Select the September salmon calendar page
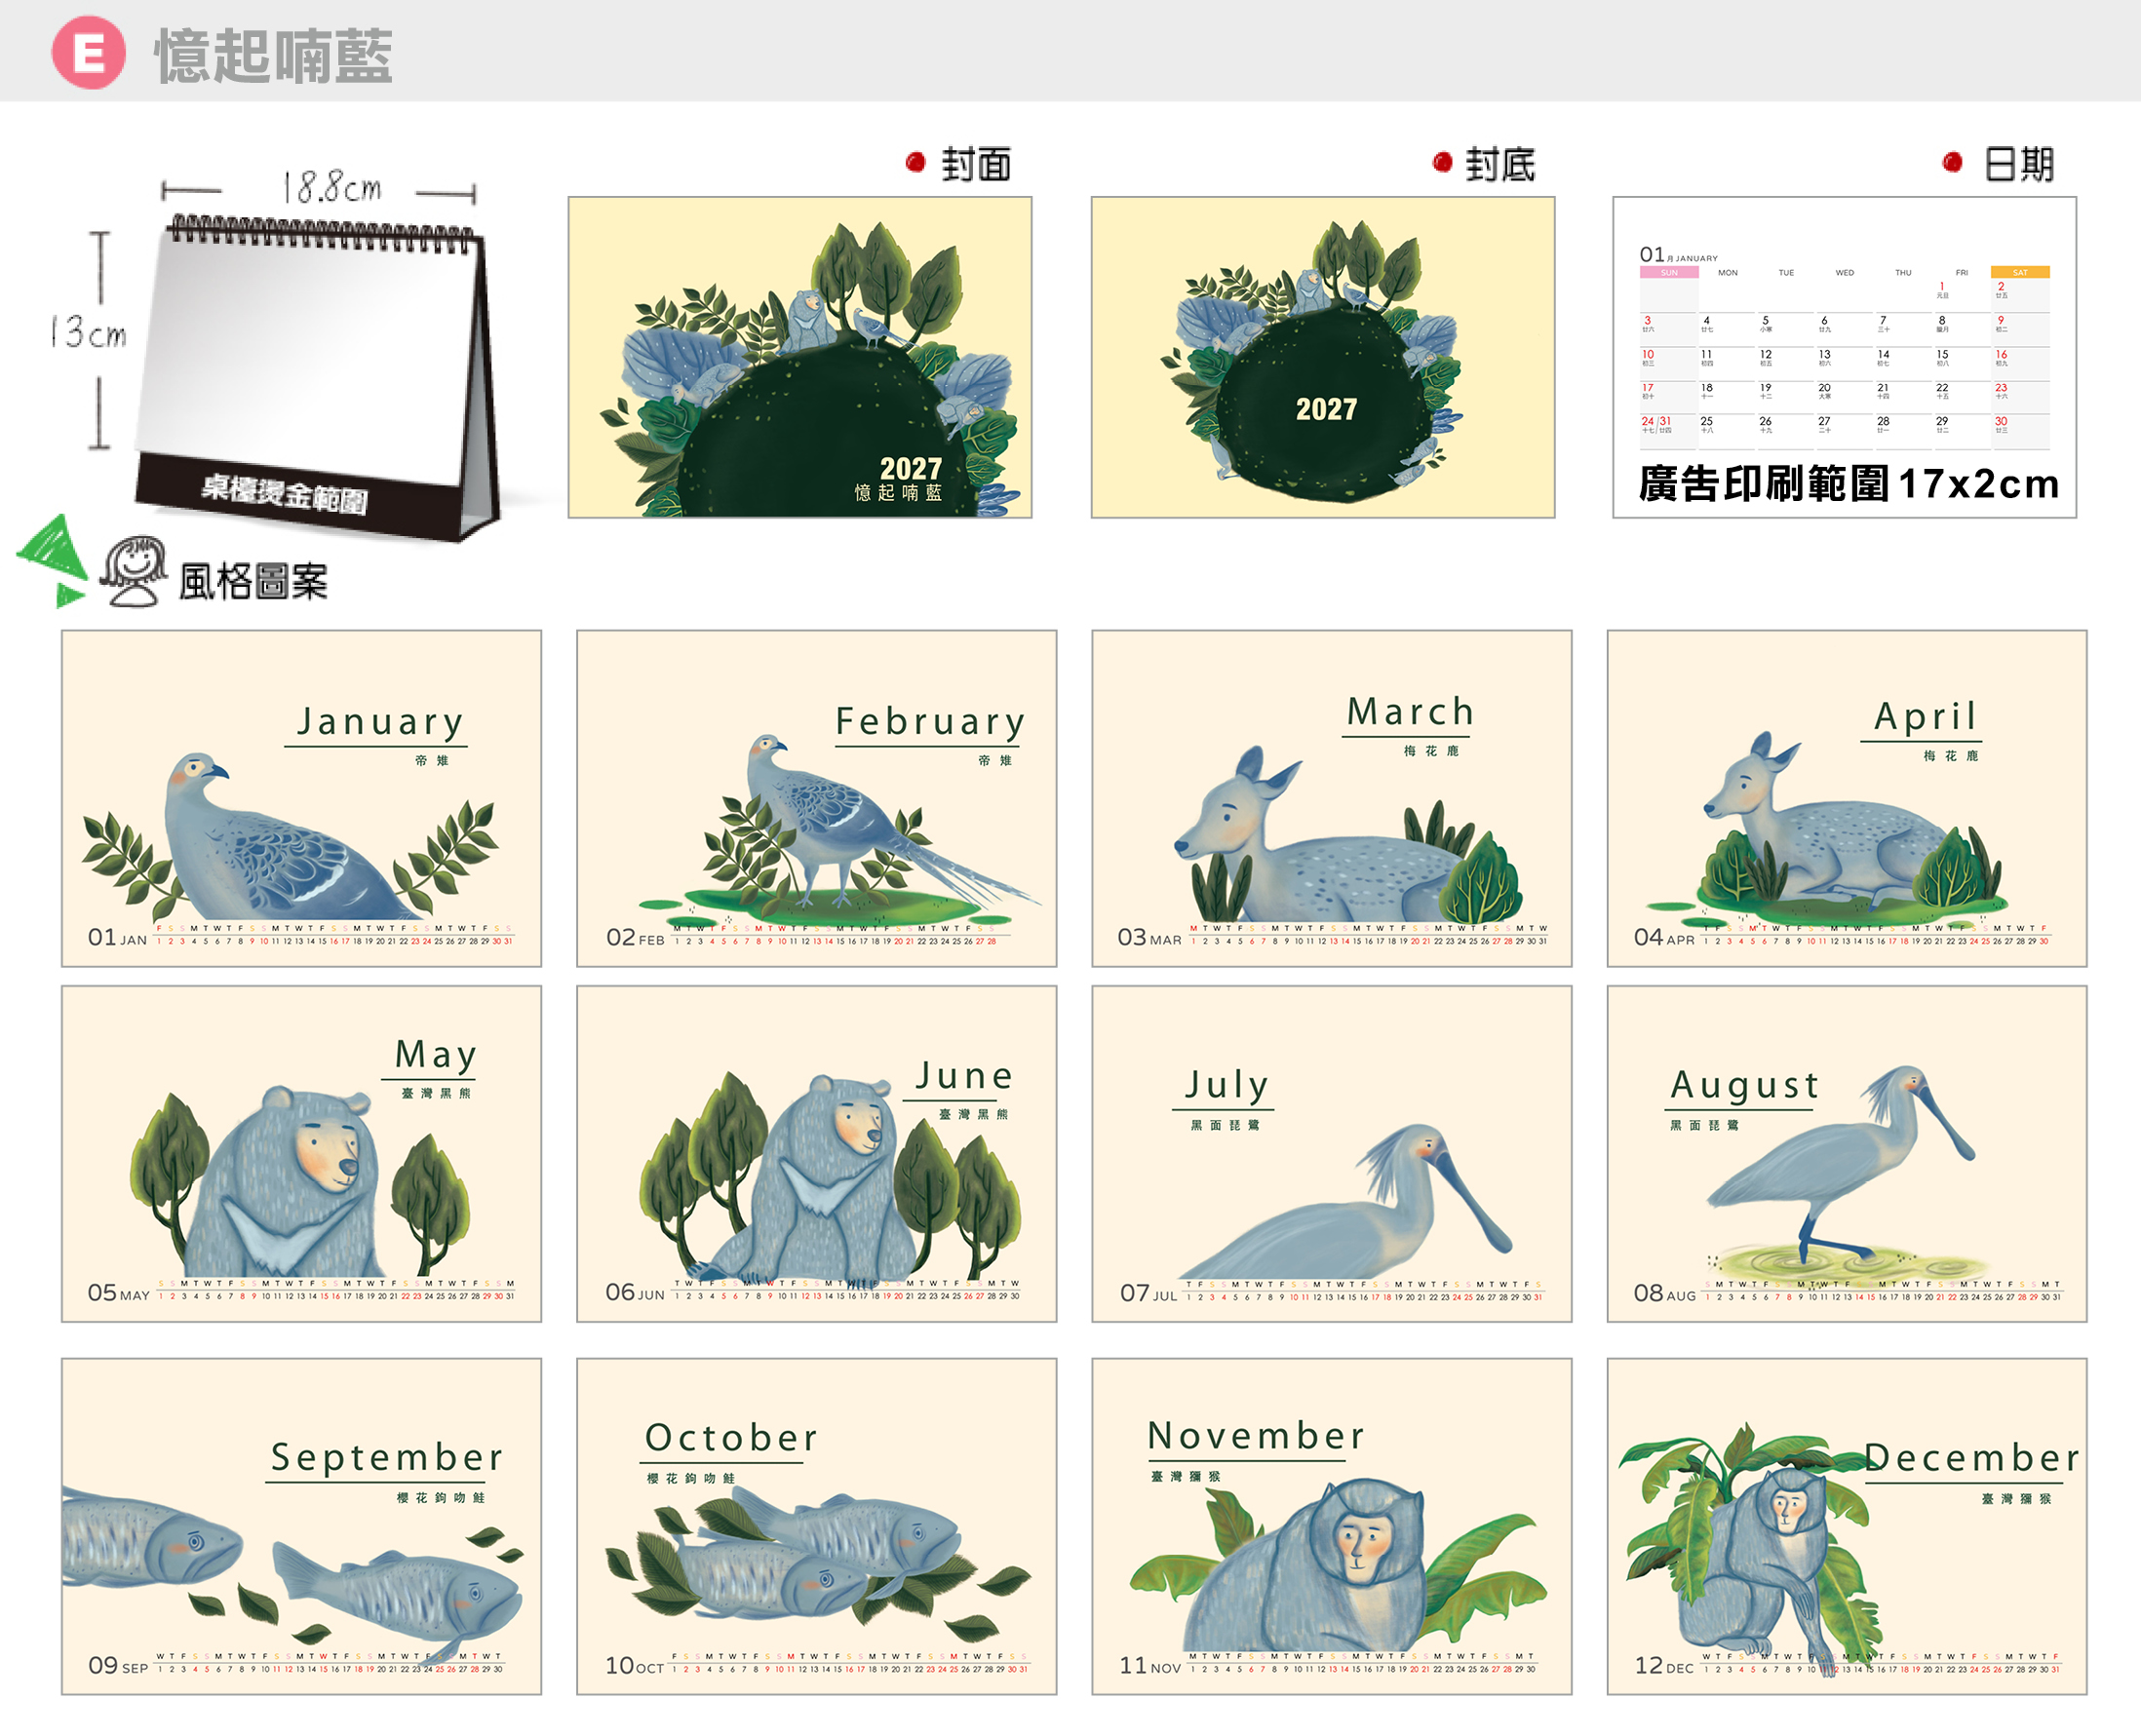The width and height of the screenshot is (2141, 1736). click(301, 1526)
